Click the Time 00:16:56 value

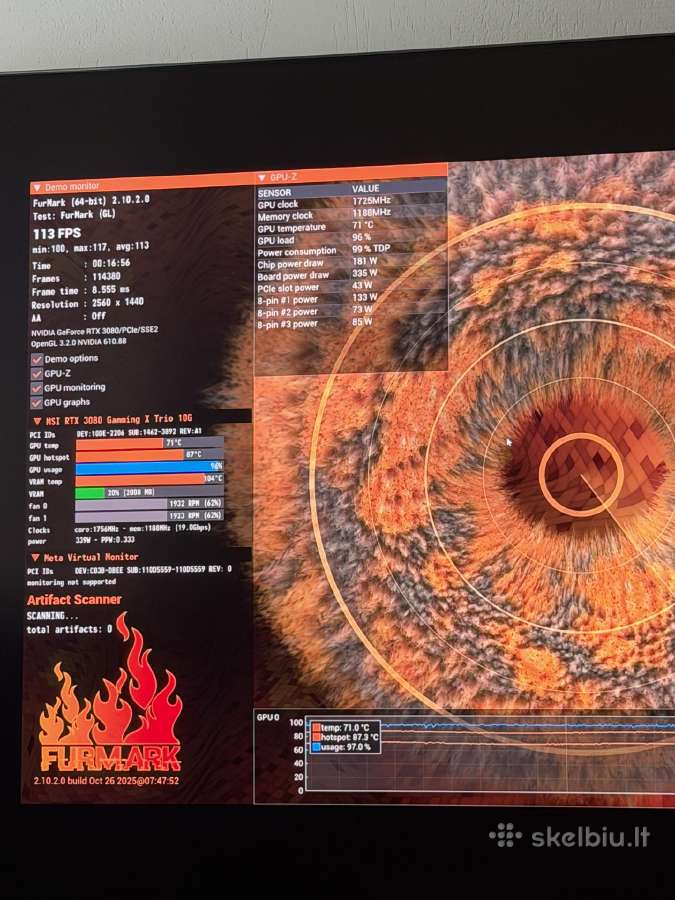111,263
